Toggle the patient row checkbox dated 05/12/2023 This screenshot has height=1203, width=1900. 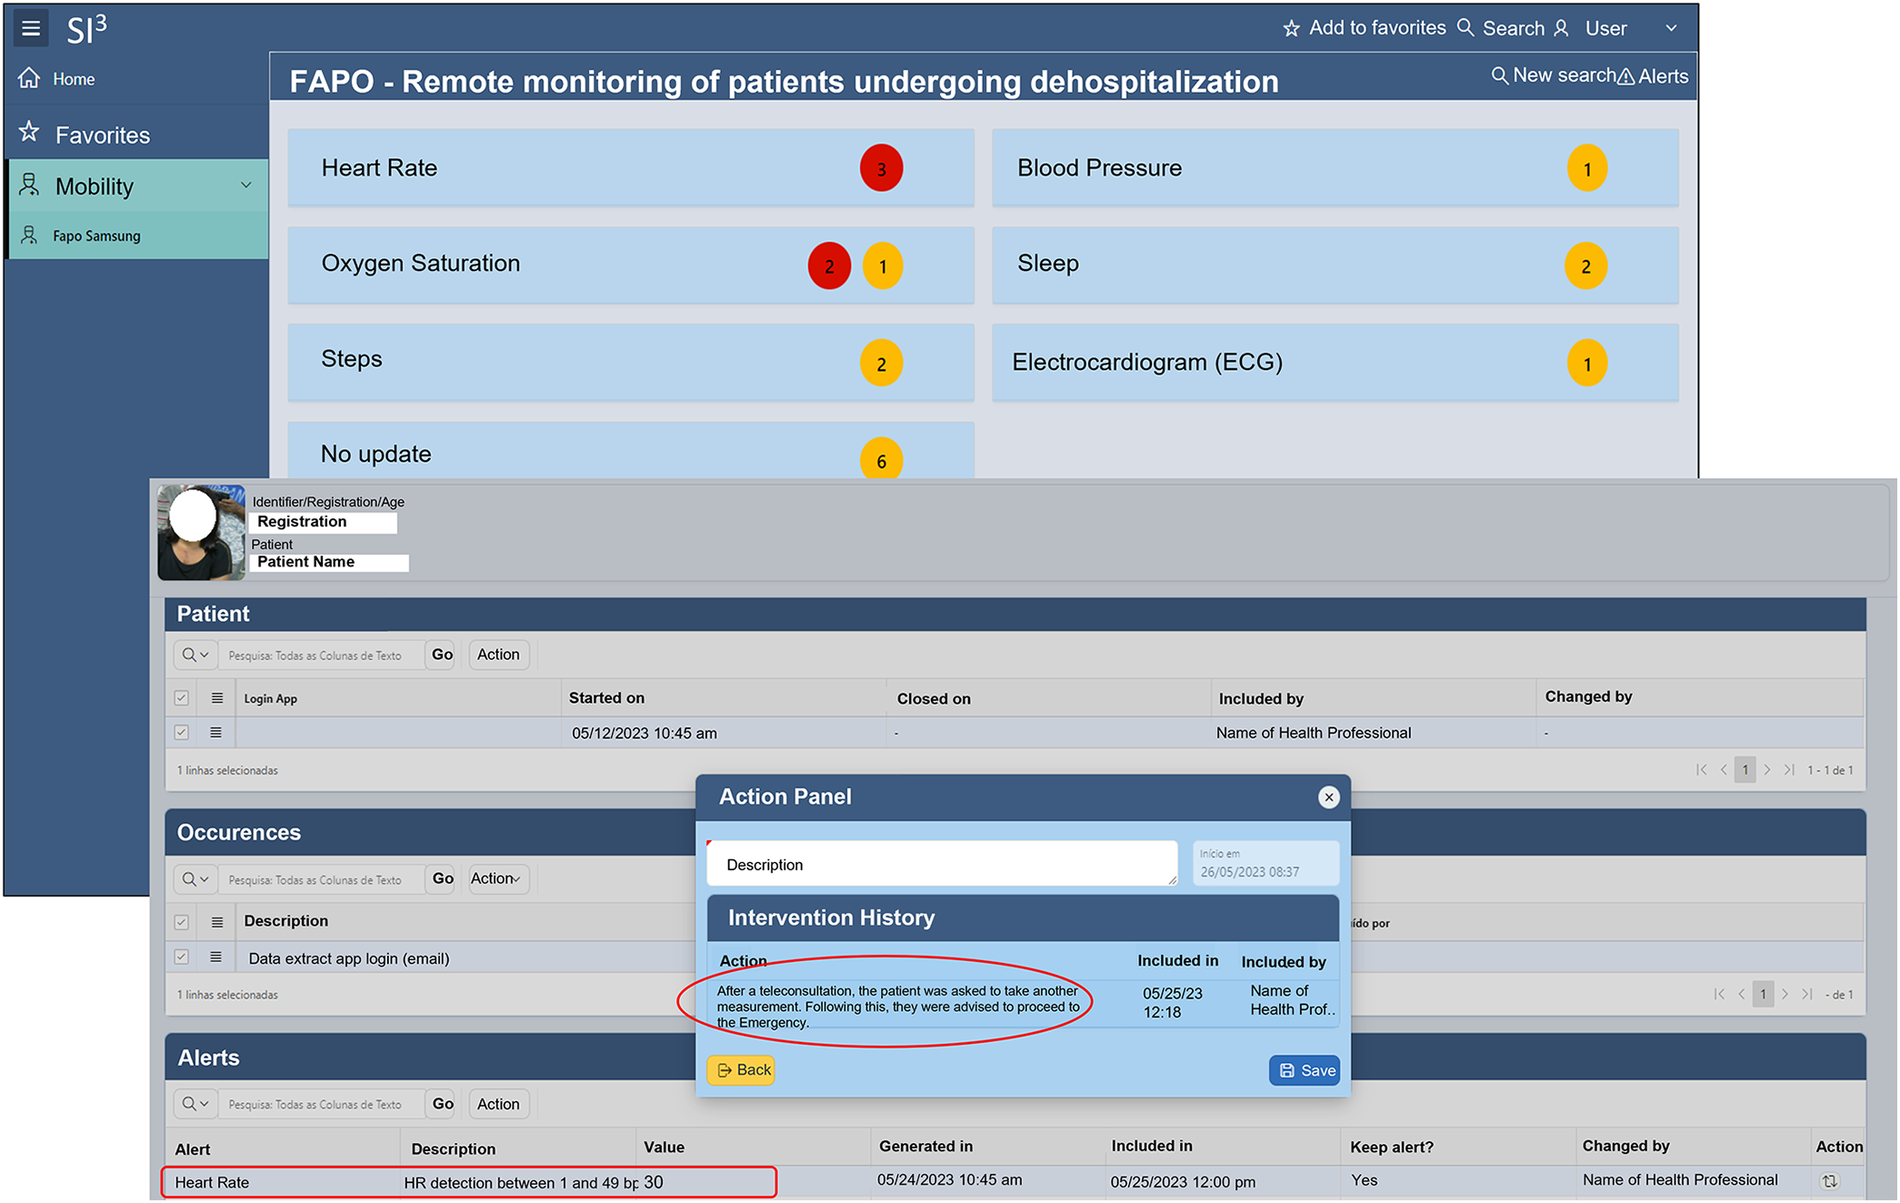(x=181, y=732)
